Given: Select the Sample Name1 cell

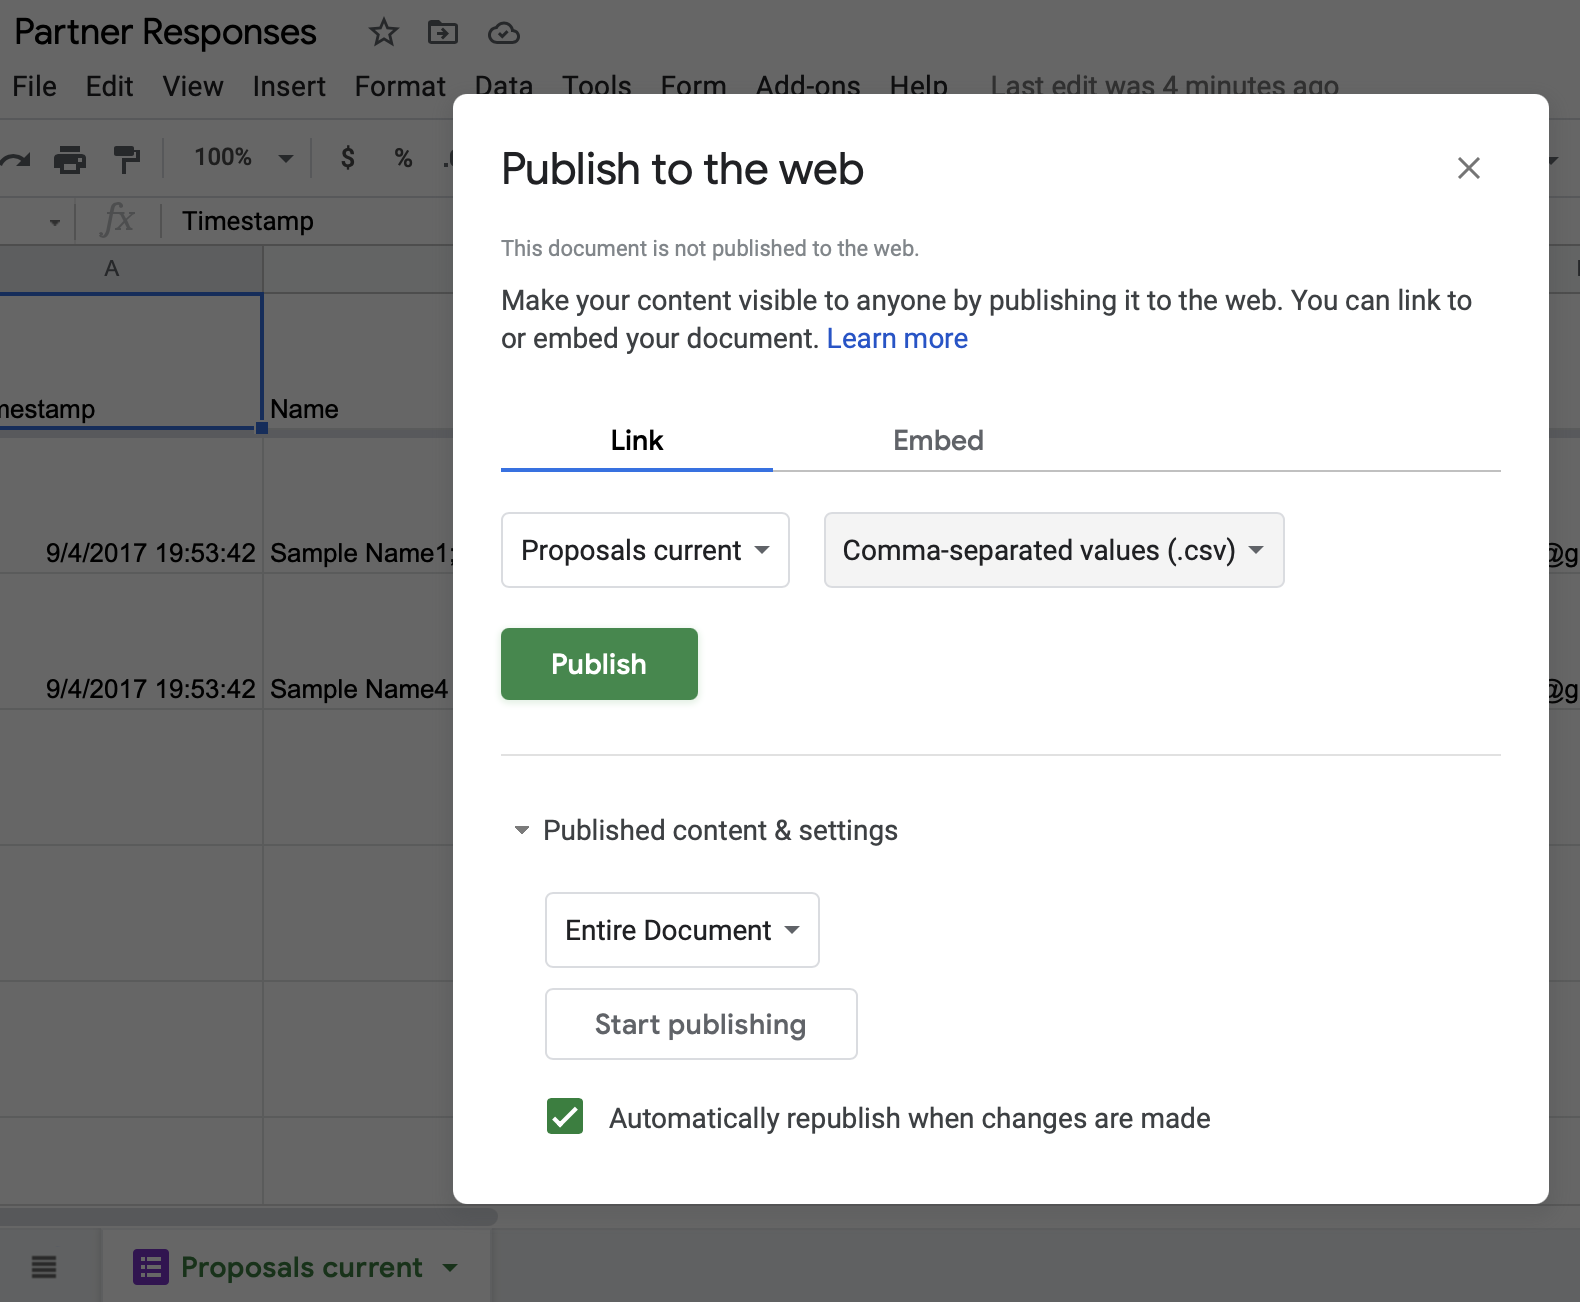Looking at the screenshot, I should pyautogui.click(x=358, y=503).
